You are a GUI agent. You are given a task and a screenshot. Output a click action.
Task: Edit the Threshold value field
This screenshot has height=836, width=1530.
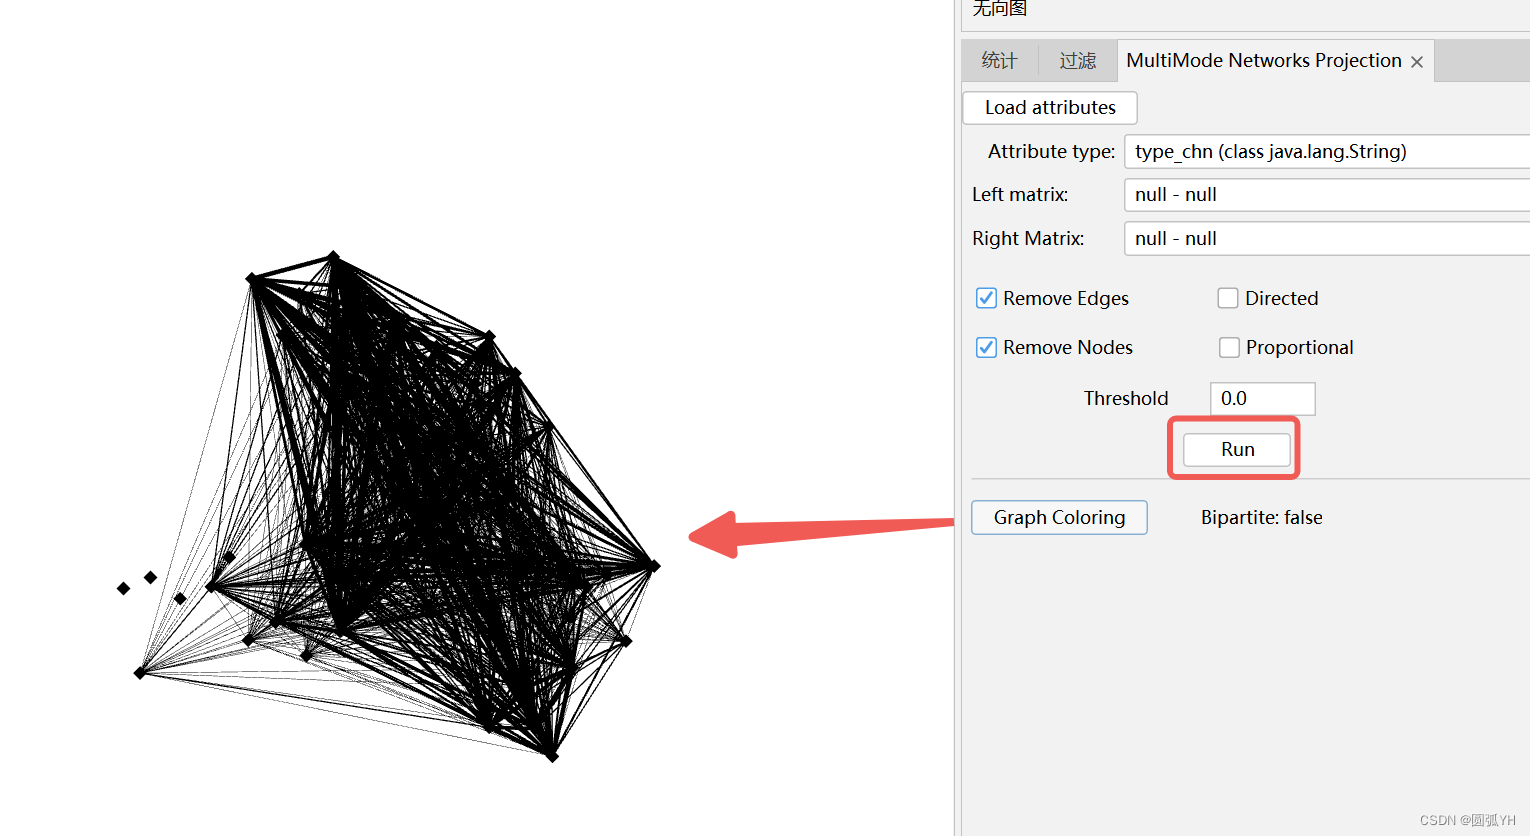coord(1262,398)
